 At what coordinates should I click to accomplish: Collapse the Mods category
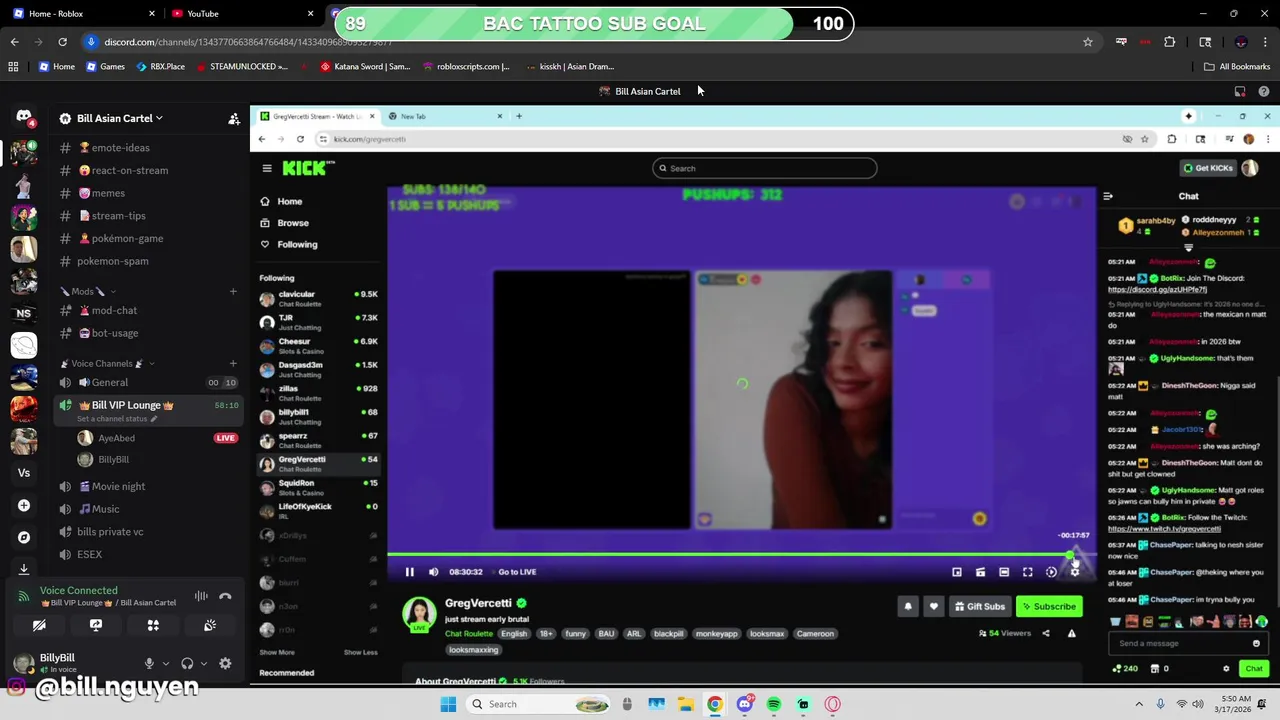click(x=88, y=291)
